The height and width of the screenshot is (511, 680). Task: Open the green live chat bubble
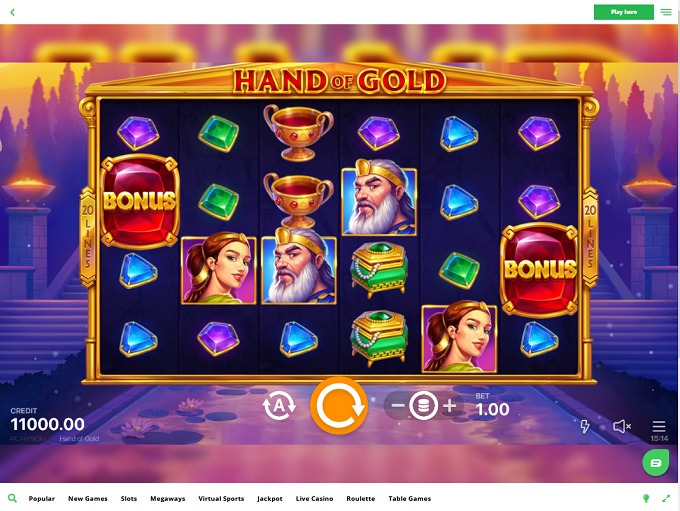(x=655, y=463)
